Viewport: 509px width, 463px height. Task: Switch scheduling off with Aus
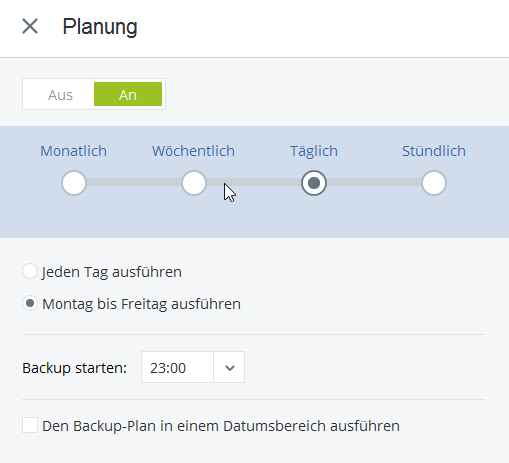pos(60,95)
